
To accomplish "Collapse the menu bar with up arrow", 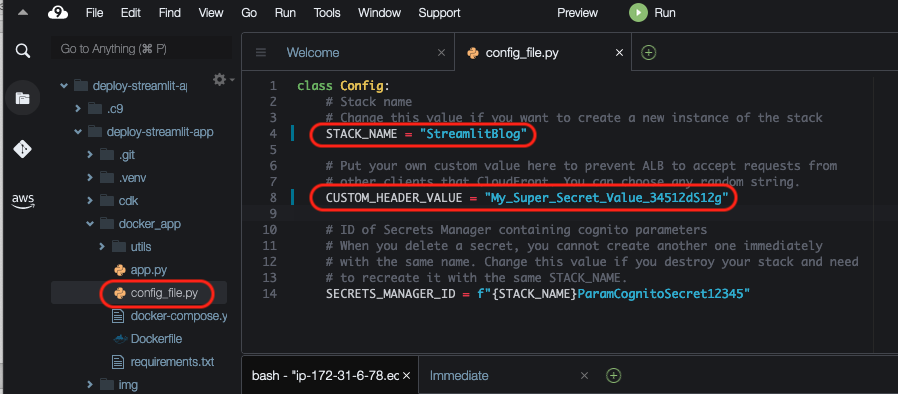I will point(23,13).
